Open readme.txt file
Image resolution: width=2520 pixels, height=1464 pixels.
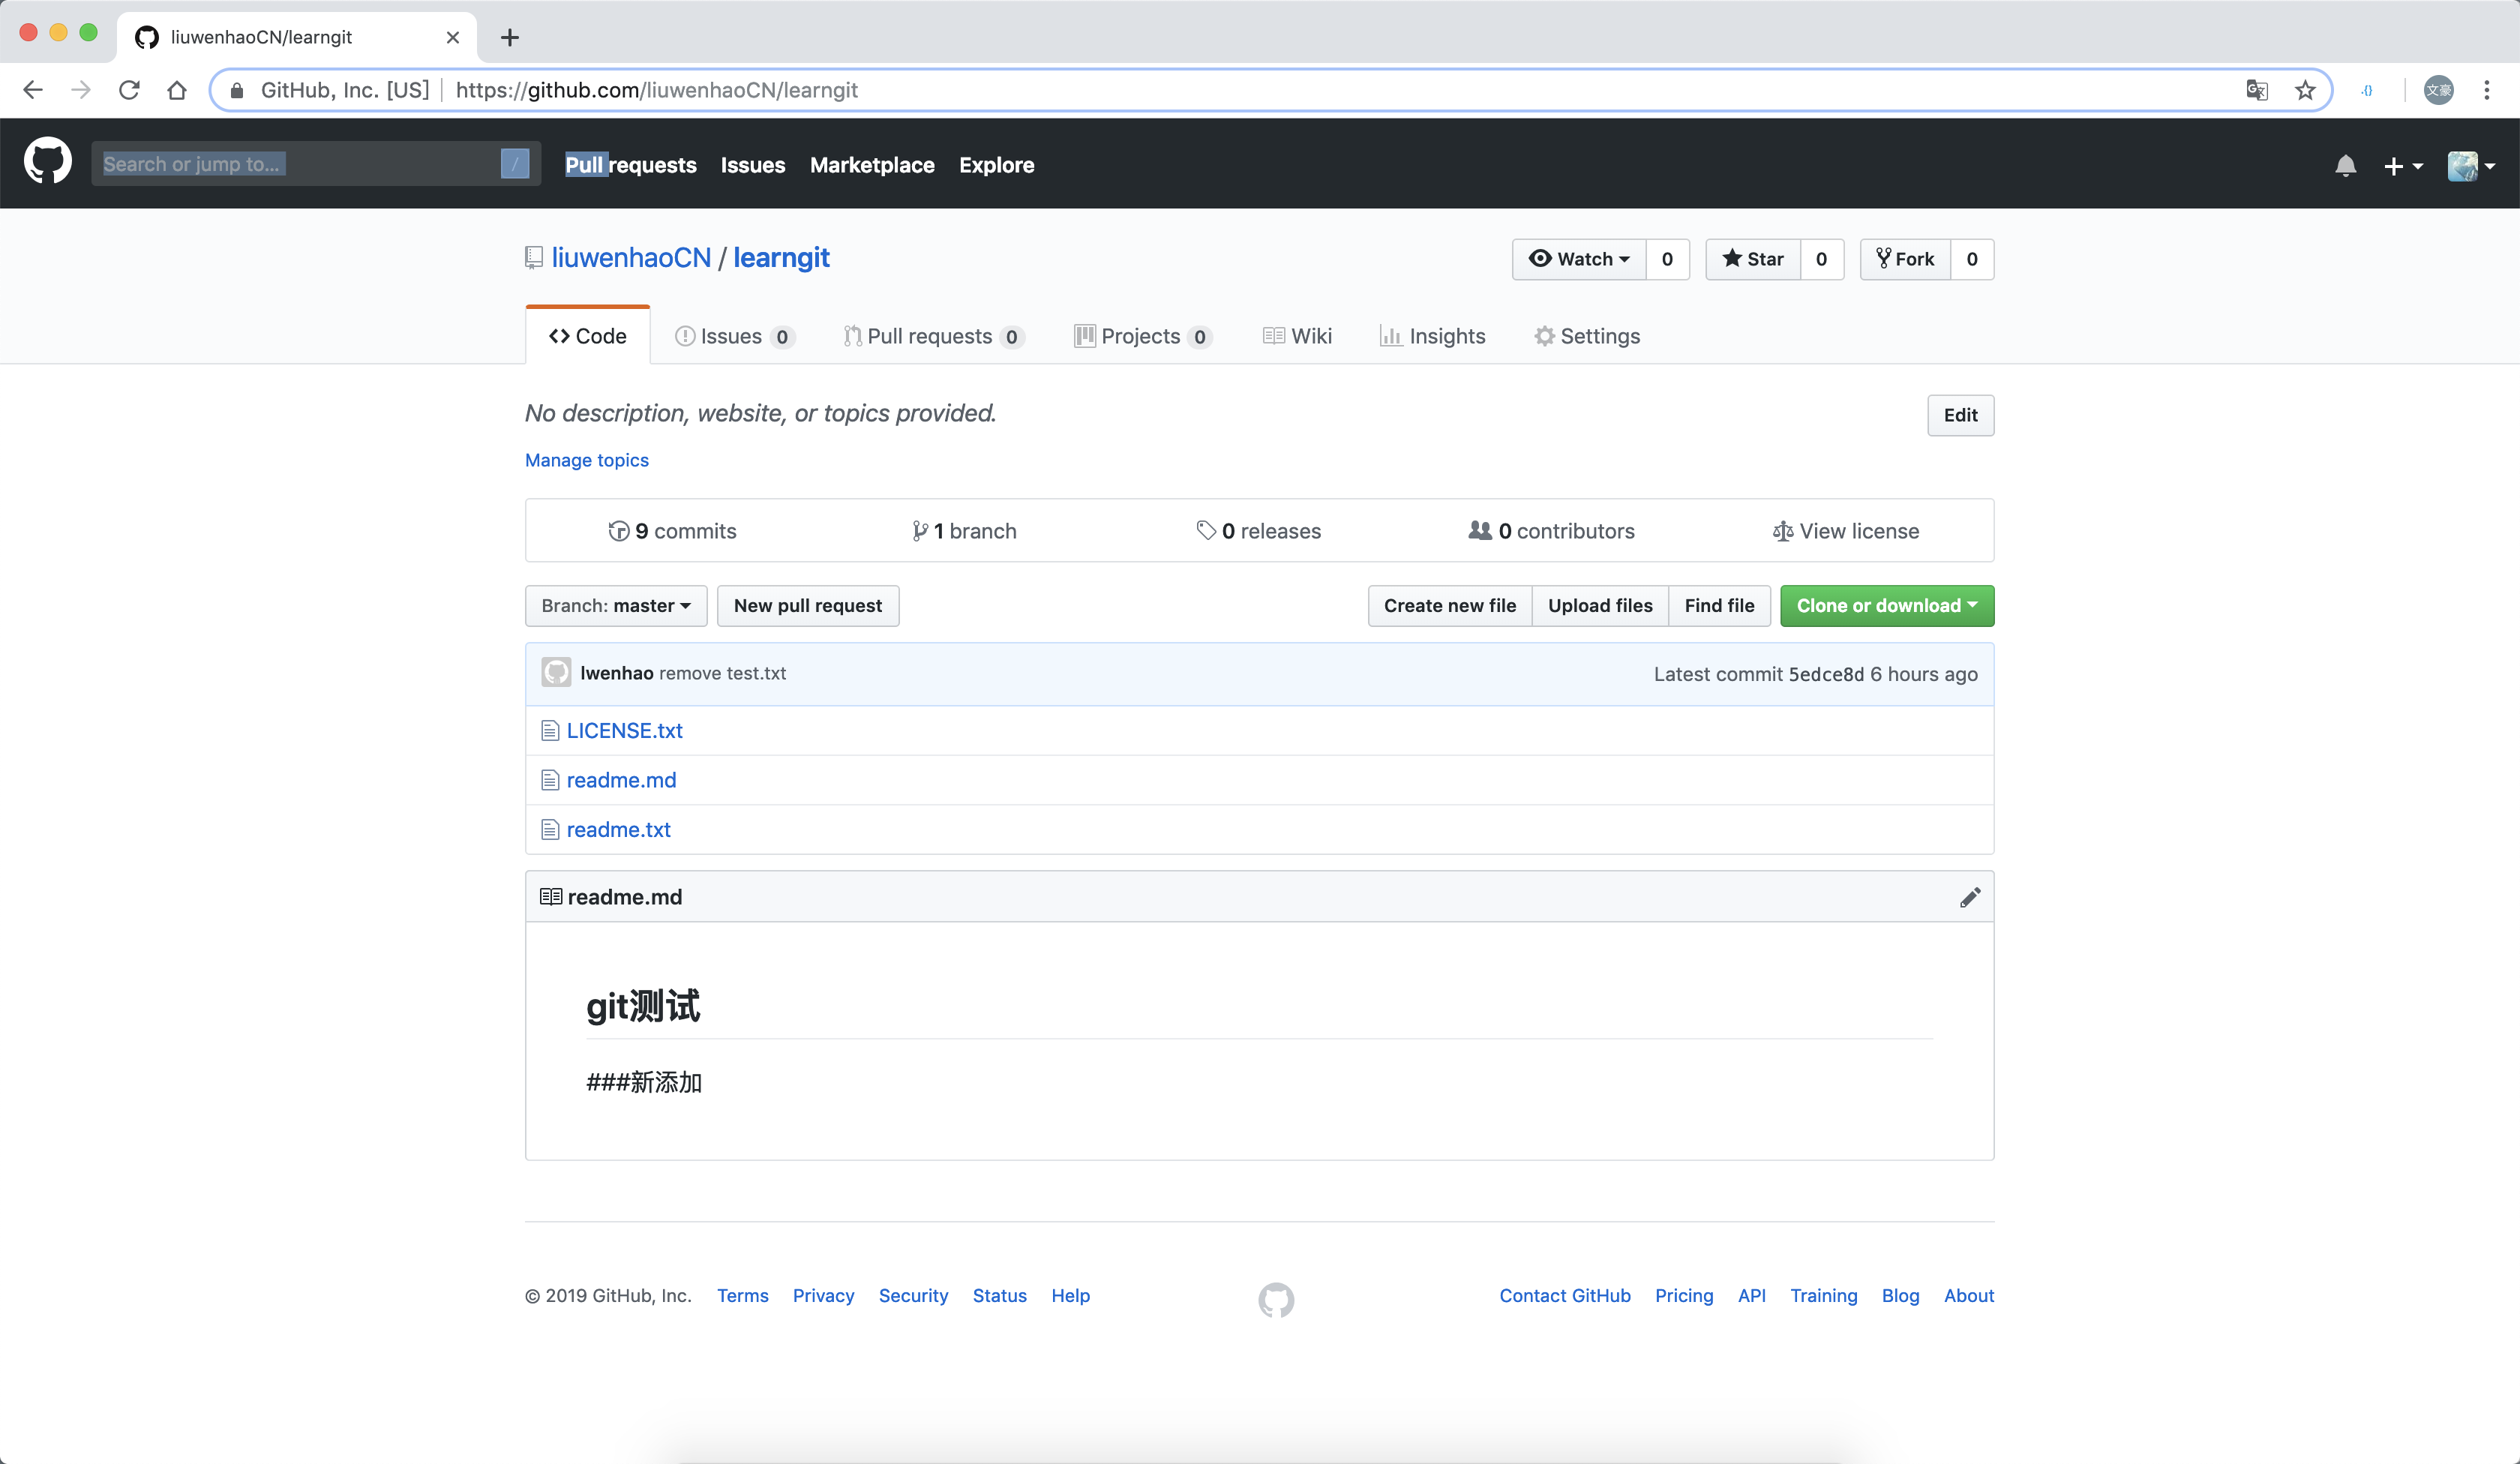(619, 829)
